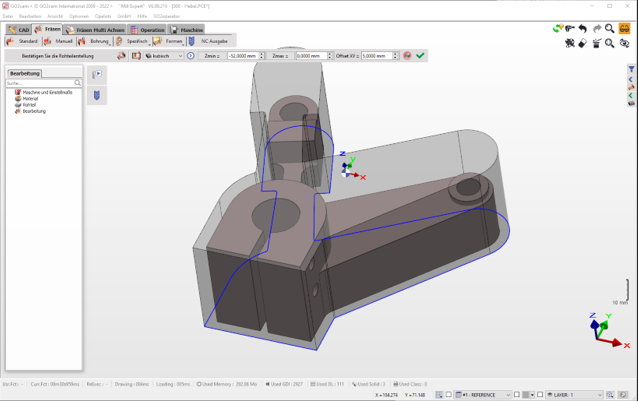Switch to the Fräsen Multi Achsen tab
638x401 pixels.
(x=95, y=30)
